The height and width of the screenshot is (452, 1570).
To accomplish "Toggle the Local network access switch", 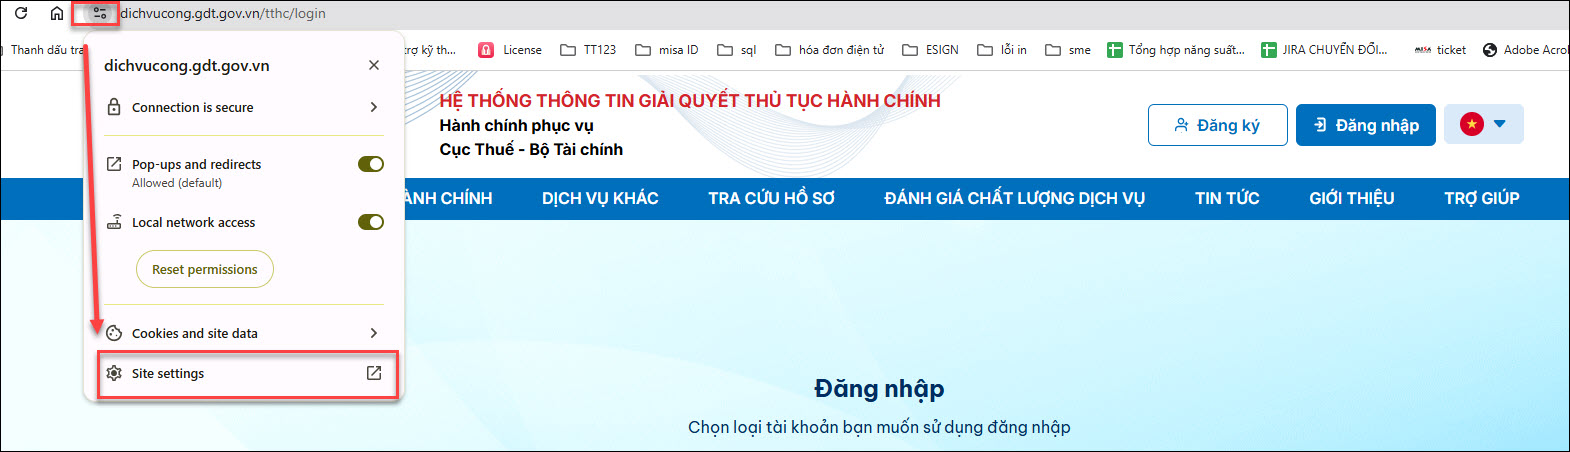I will (371, 222).
